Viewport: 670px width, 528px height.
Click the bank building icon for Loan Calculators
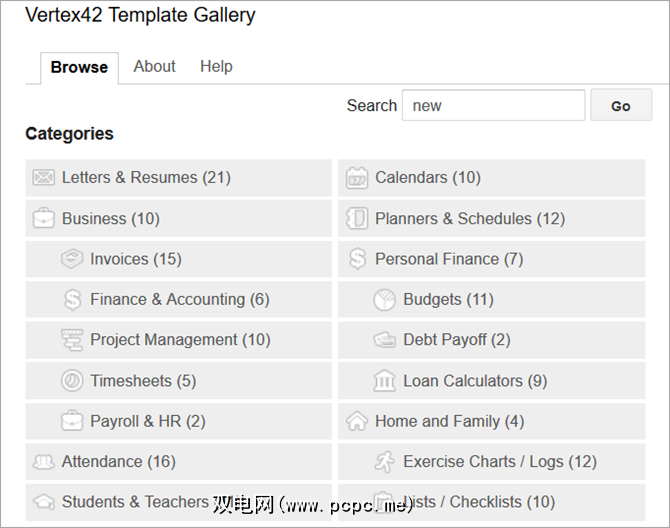point(385,381)
